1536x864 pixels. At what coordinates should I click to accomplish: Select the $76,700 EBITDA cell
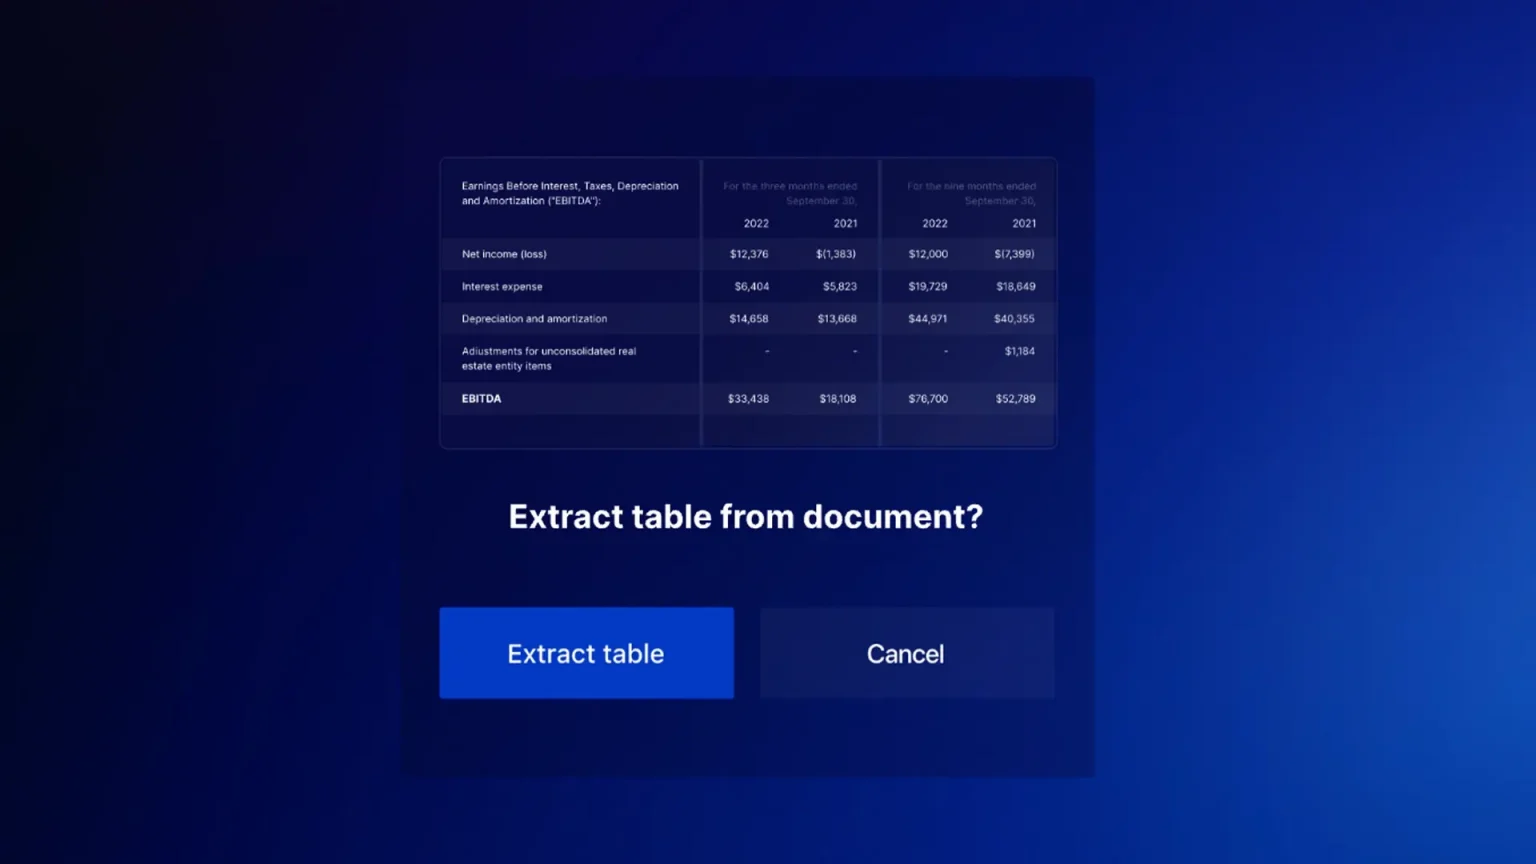pyautogui.click(x=928, y=398)
